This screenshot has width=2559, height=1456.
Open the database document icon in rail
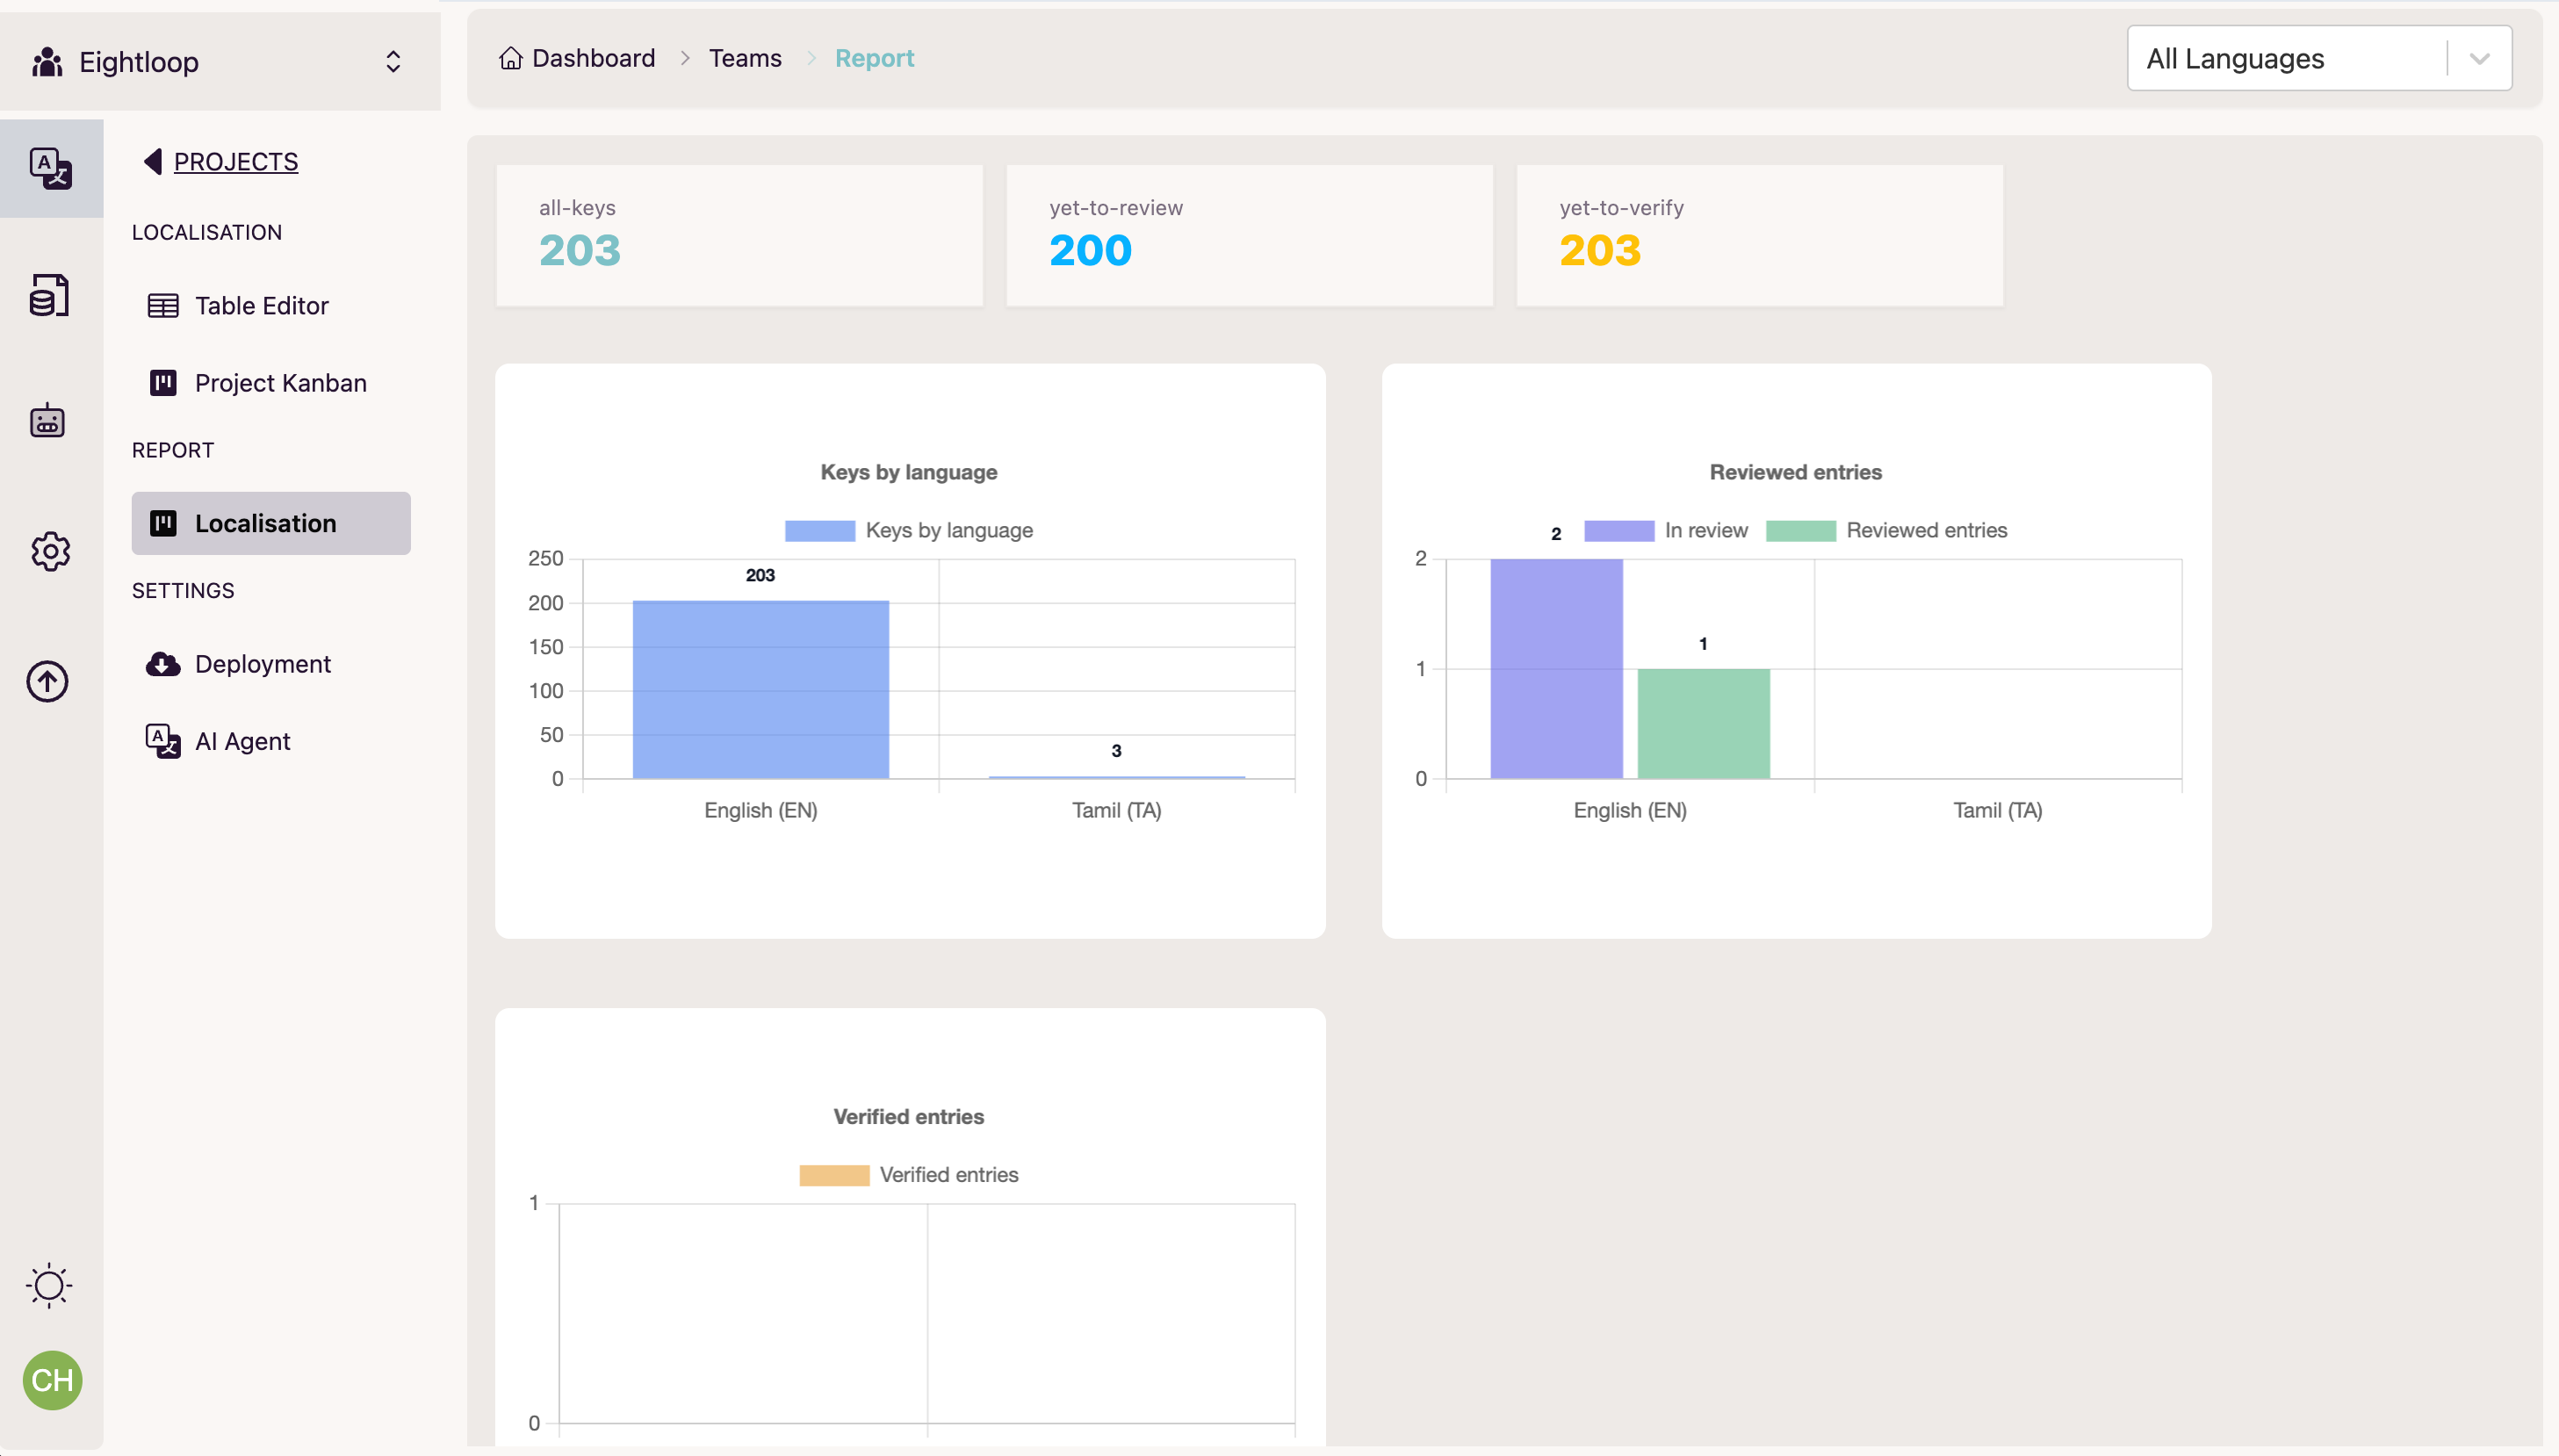pyautogui.click(x=48, y=295)
